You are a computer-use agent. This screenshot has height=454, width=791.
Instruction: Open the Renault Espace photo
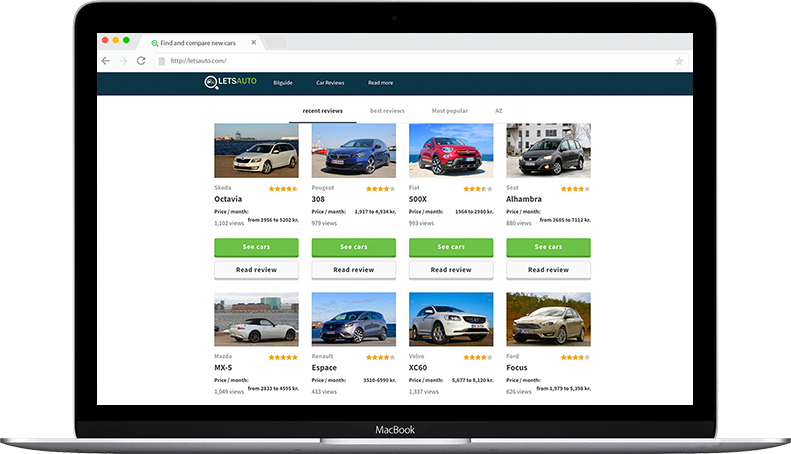pos(354,319)
